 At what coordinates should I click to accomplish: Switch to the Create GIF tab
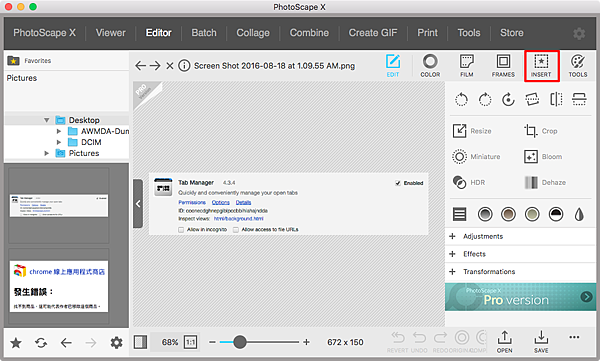[x=373, y=33]
